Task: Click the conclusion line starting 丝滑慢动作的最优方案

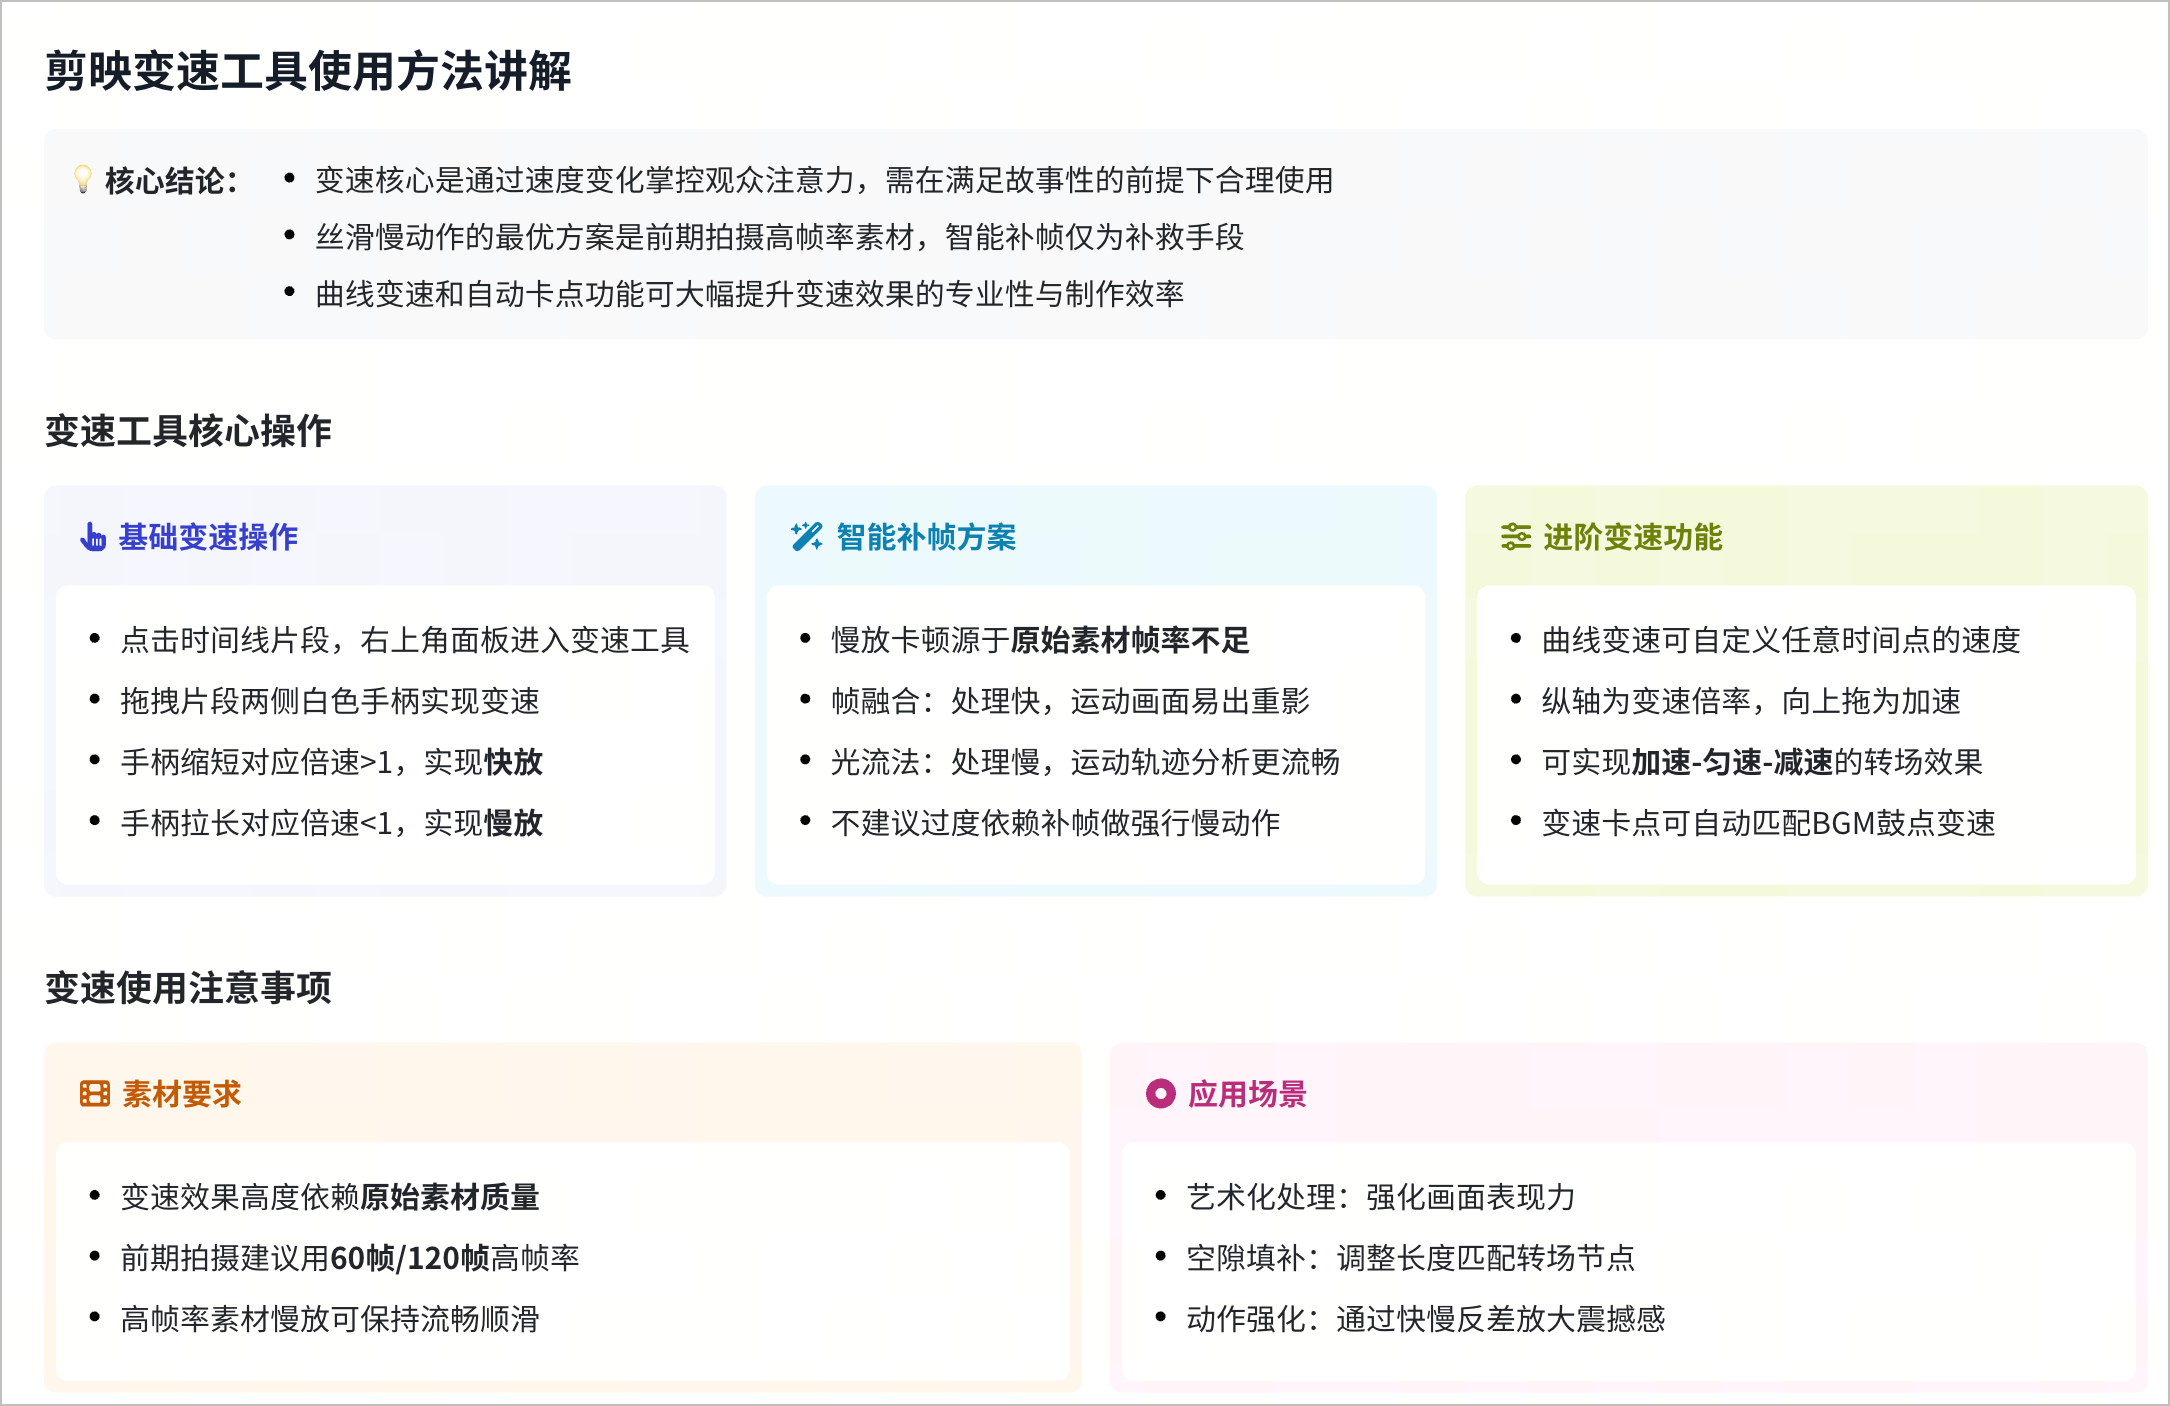Action: pyautogui.click(x=780, y=237)
